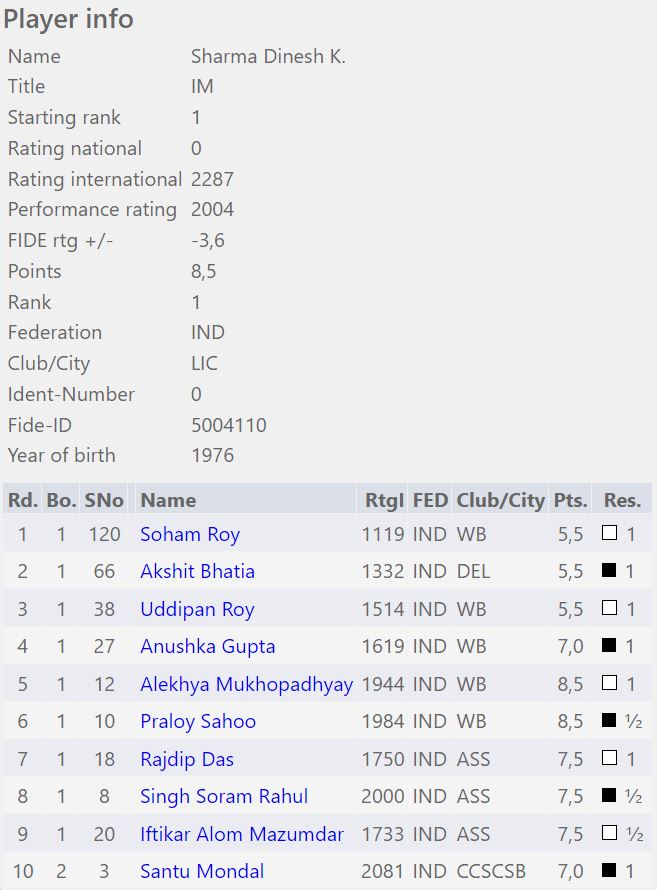Click the black piece icon in round 10
This screenshot has height=890, width=657.
(x=609, y=871)
